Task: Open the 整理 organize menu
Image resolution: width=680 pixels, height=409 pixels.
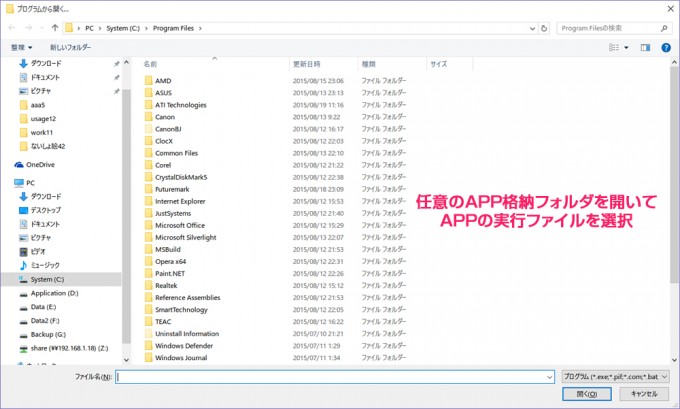Action: pyautogui.click(x=21, y=47)
